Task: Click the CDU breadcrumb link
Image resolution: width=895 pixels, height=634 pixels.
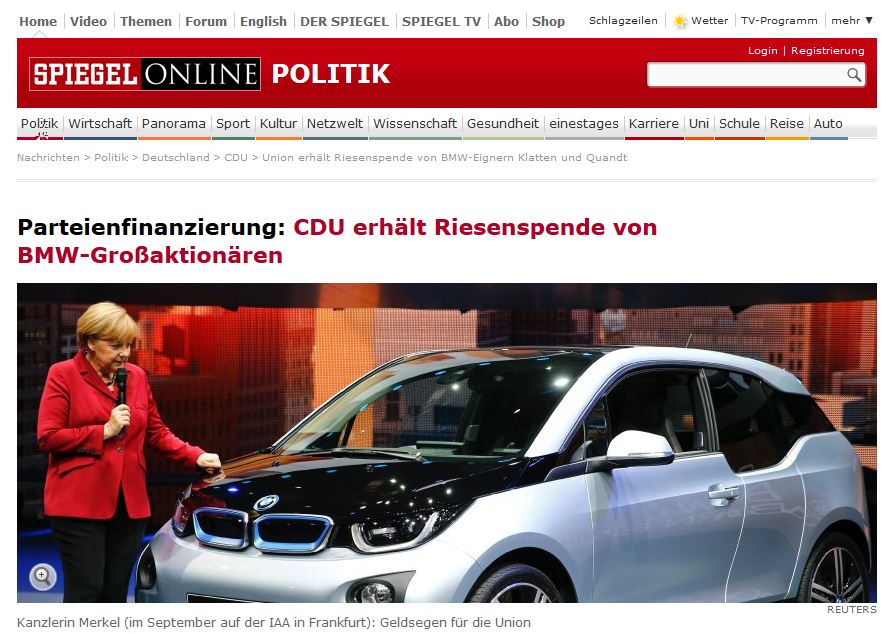Action: (x=236, y=158)
